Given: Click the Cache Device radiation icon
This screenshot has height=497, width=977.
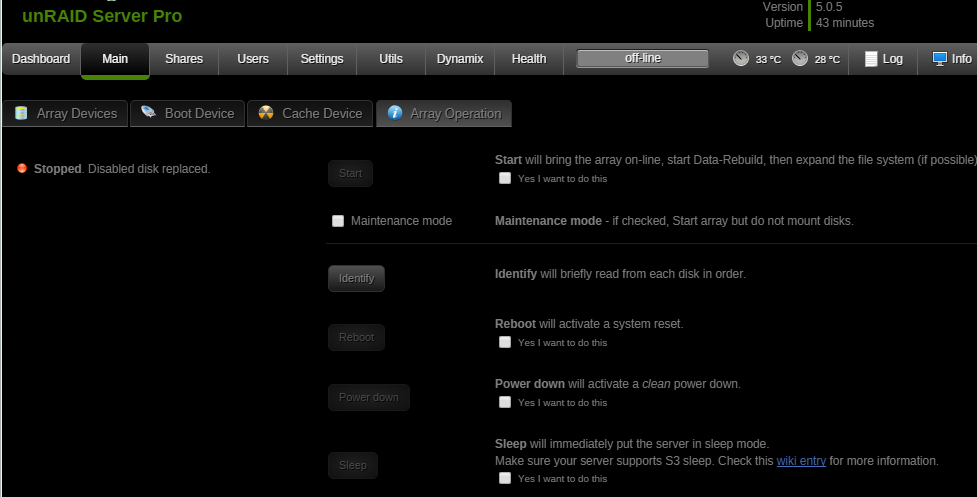Looking at the screenshot, I should point(266,113).
